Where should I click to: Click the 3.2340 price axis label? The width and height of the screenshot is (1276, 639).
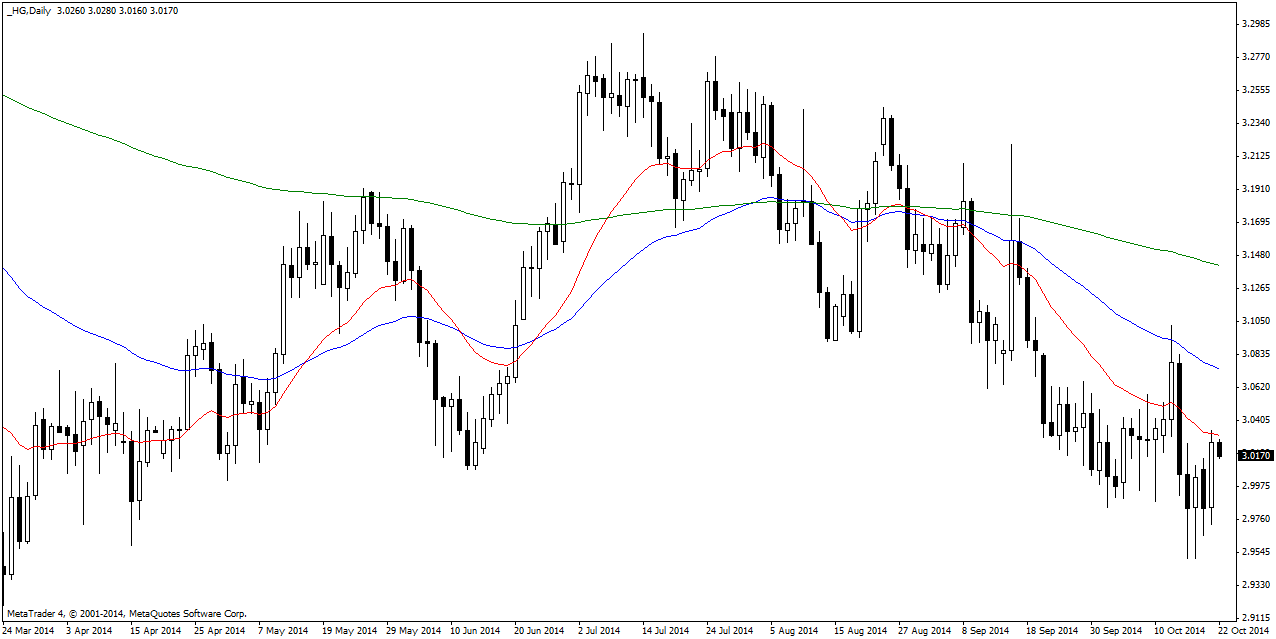[x=1254, y=123]
